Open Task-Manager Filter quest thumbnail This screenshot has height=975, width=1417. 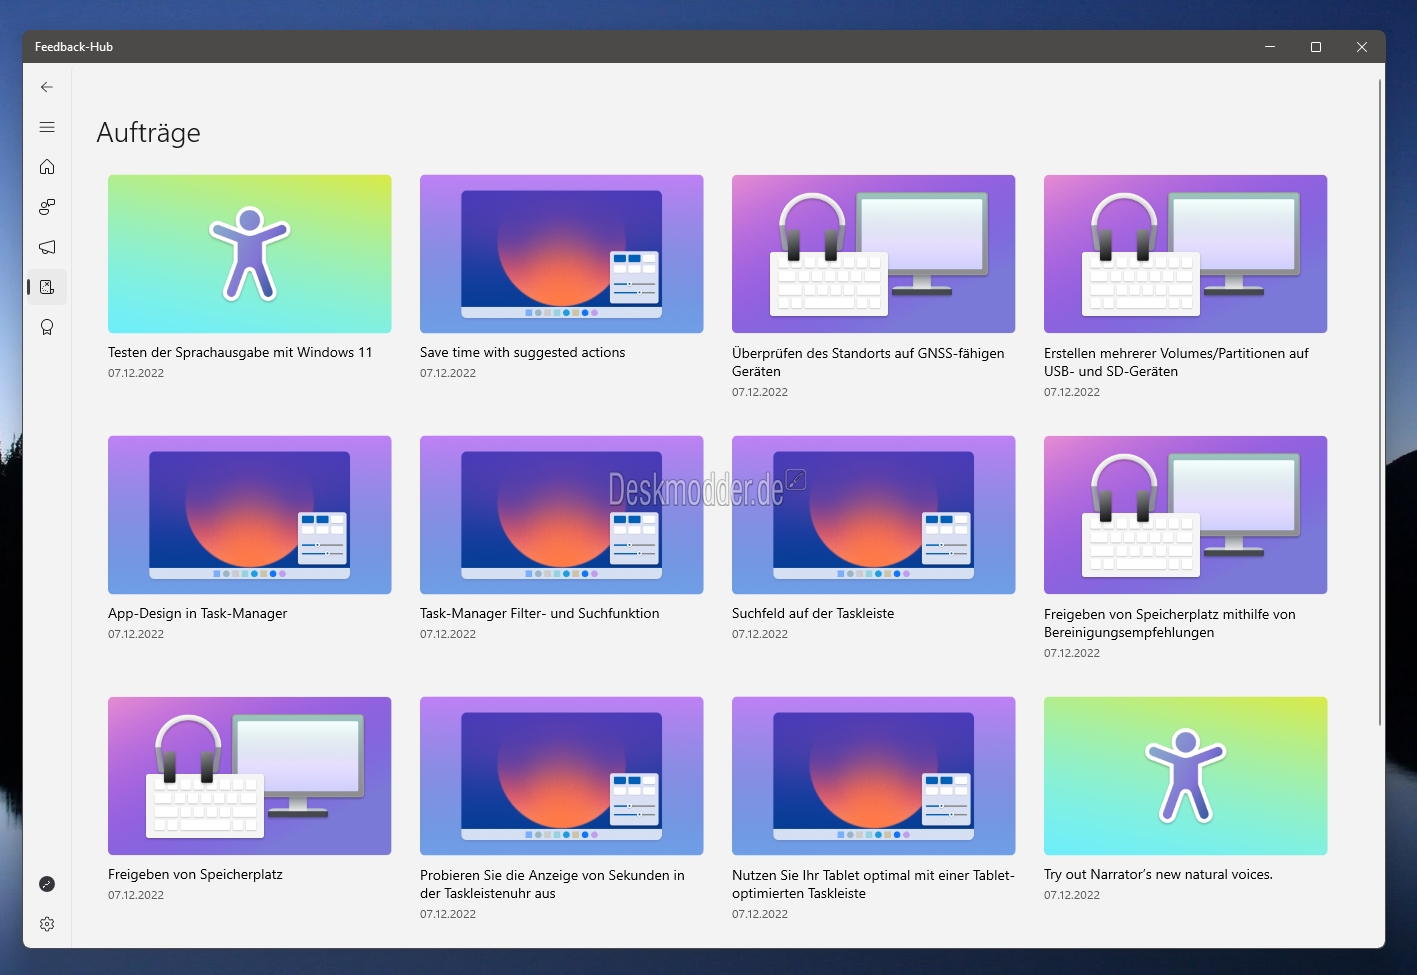point(561,515)
